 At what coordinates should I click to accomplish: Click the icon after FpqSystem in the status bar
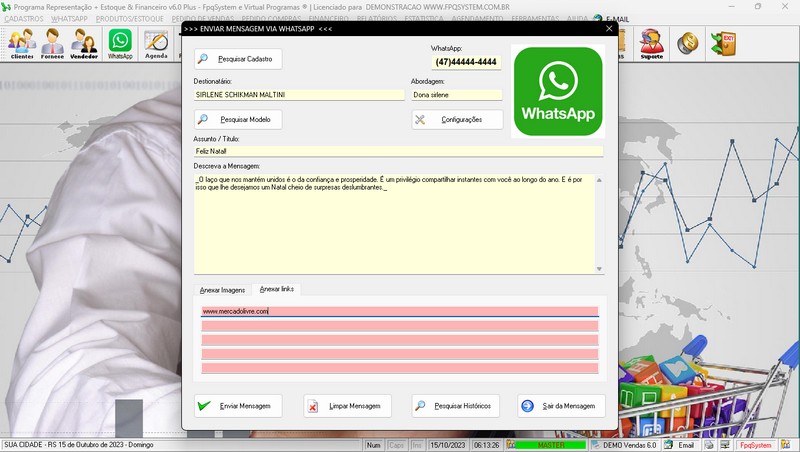(785, 445)
